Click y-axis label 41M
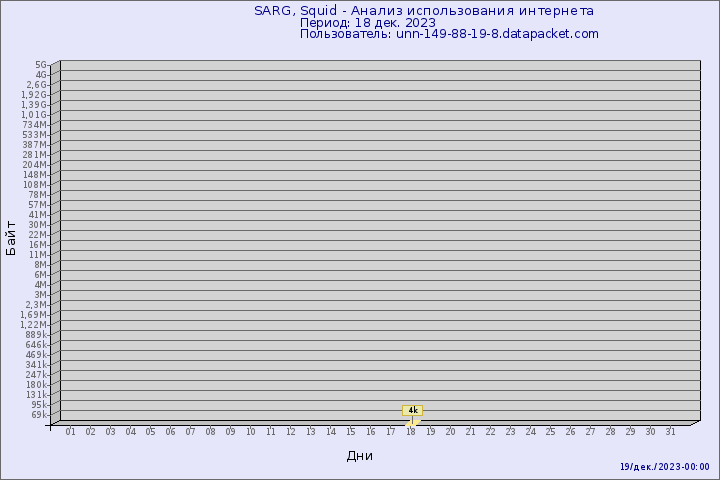 pos(38,215)
